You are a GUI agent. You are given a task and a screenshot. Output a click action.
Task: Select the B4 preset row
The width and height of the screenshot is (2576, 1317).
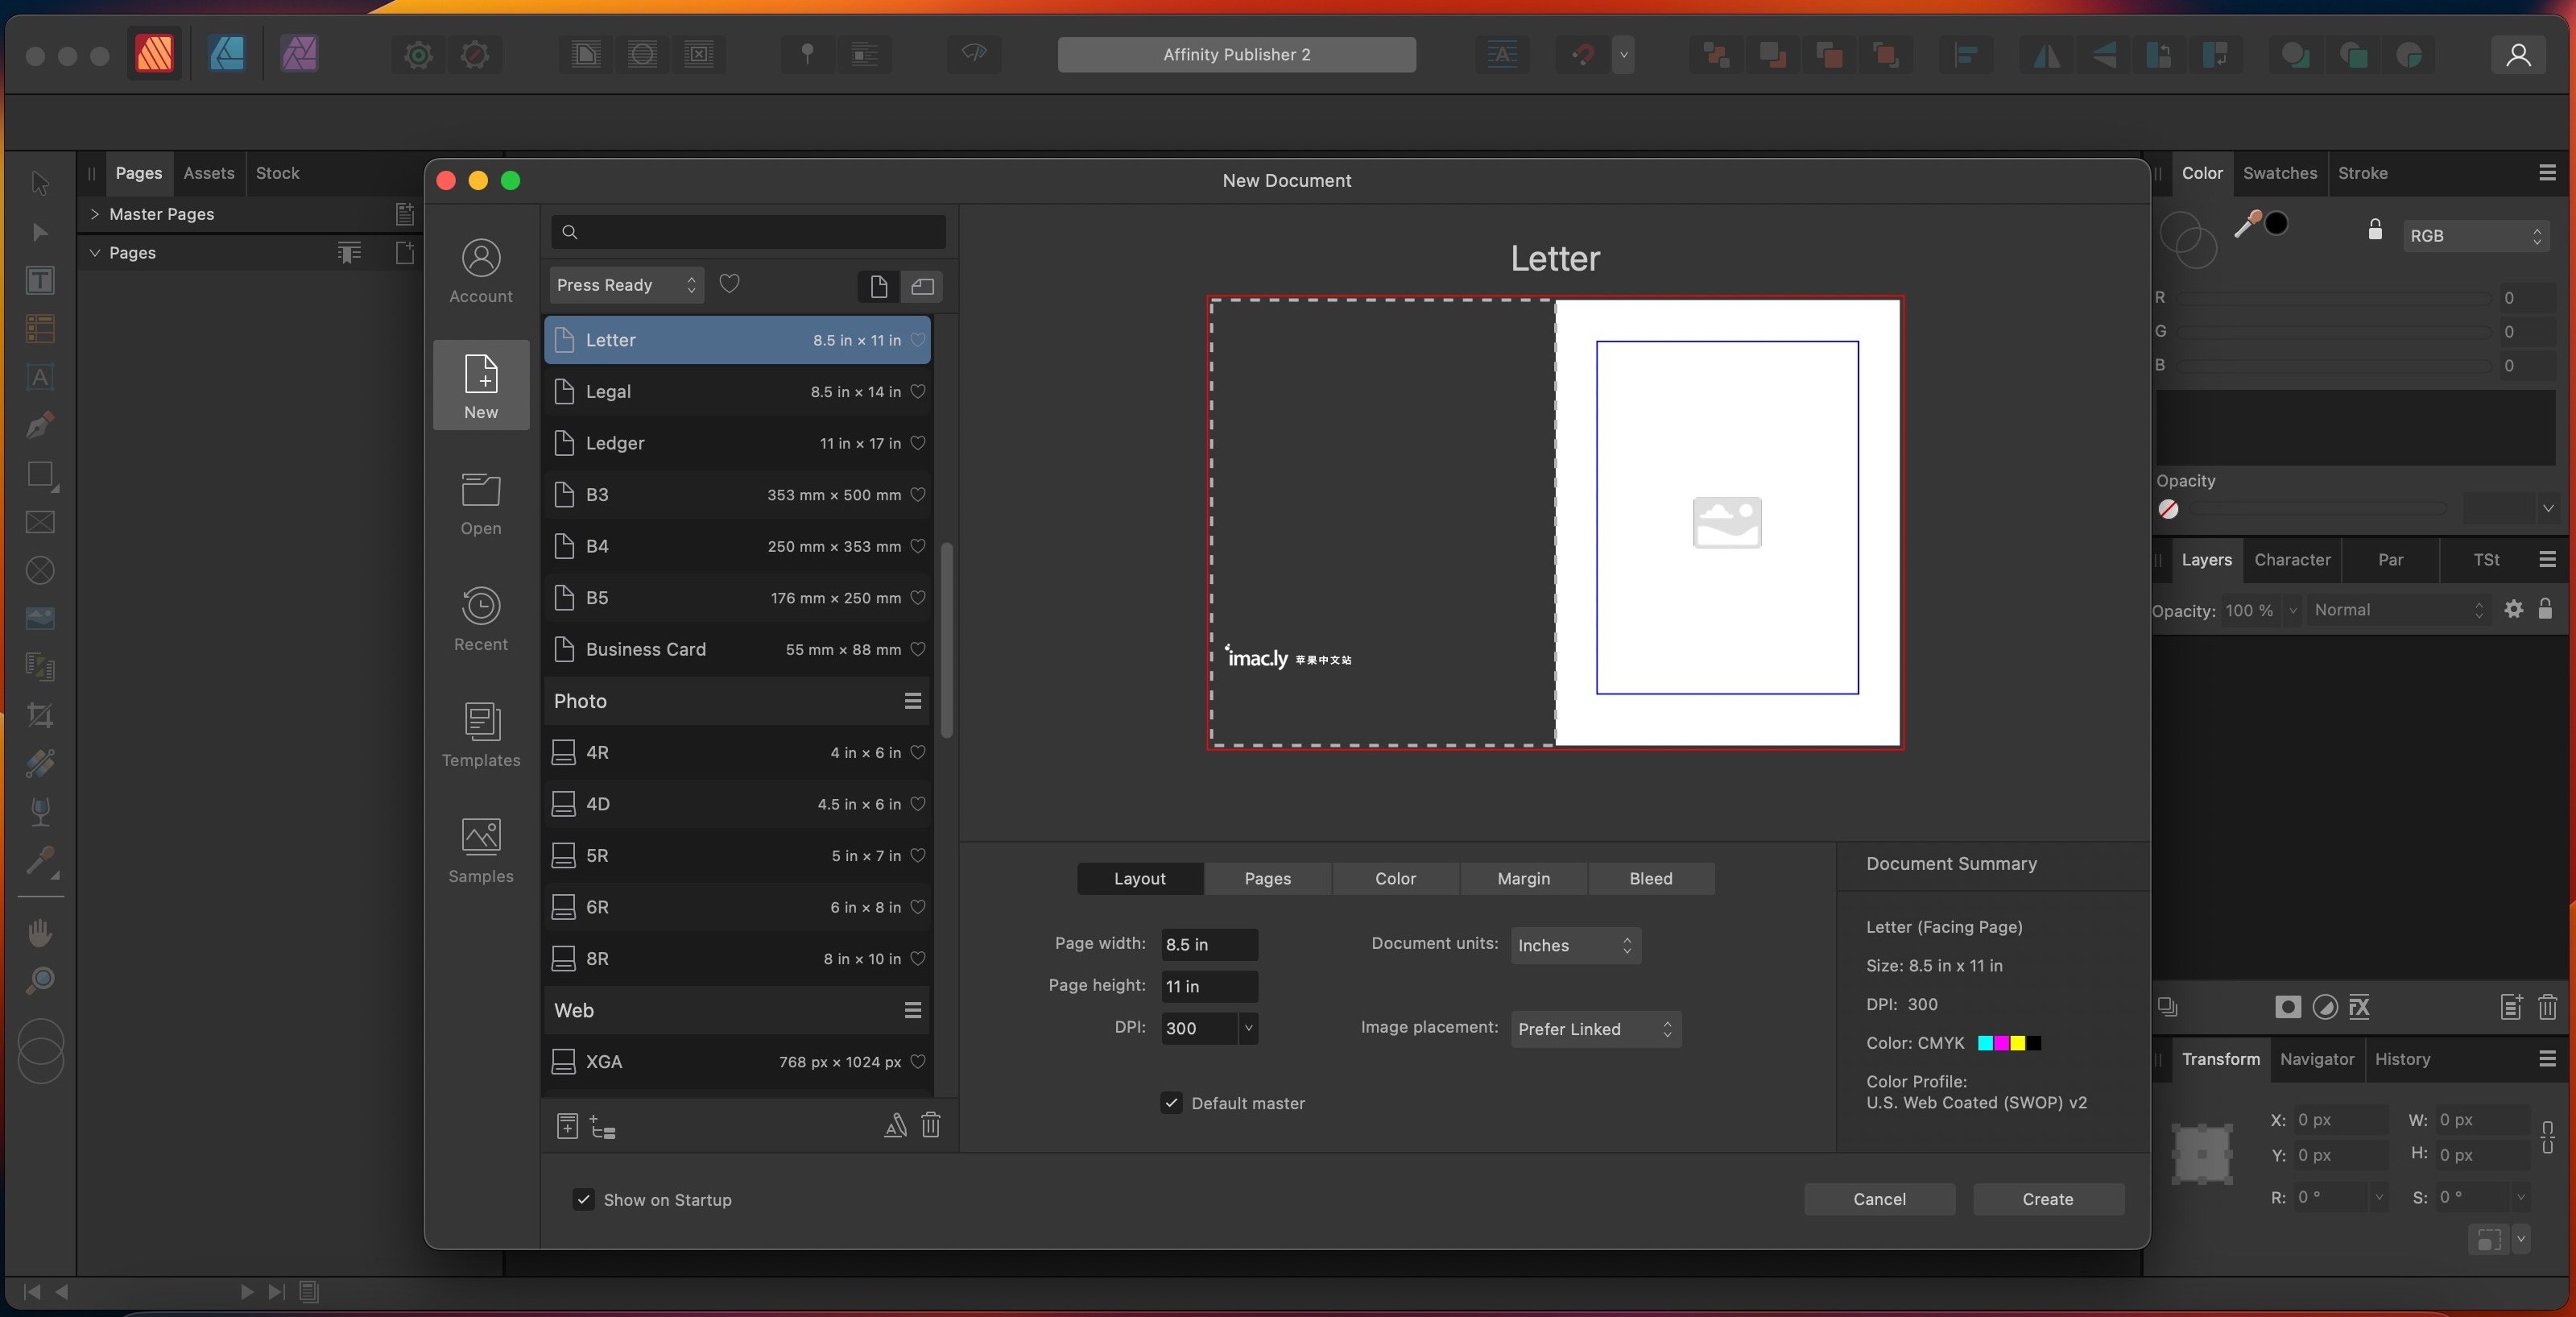[x=738, y=546]
